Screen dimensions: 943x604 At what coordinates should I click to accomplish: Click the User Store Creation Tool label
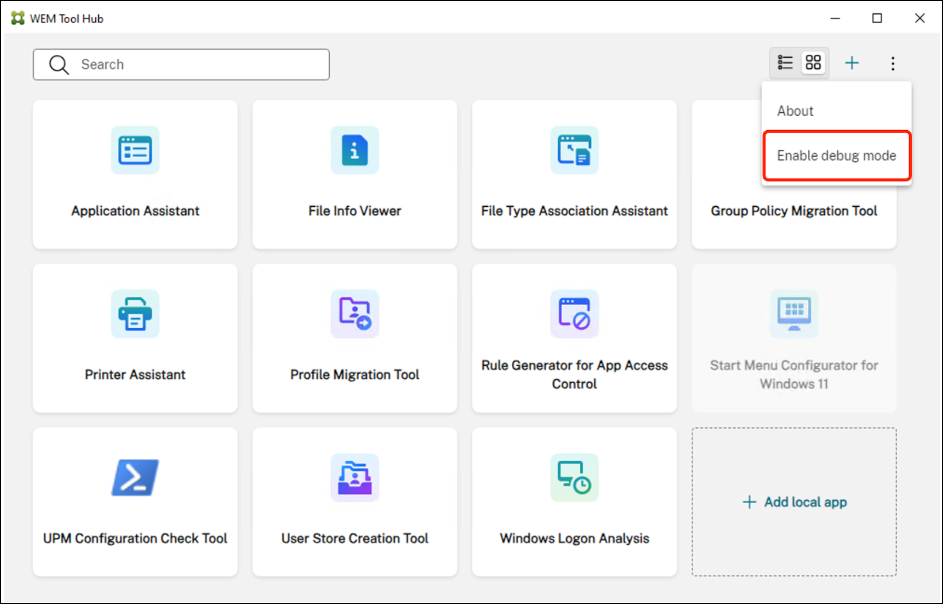[355, 538]
